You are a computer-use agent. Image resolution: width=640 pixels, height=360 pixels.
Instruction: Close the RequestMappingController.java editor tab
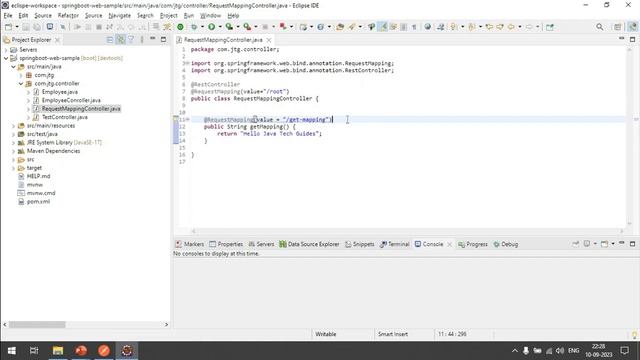pos(269,40)
